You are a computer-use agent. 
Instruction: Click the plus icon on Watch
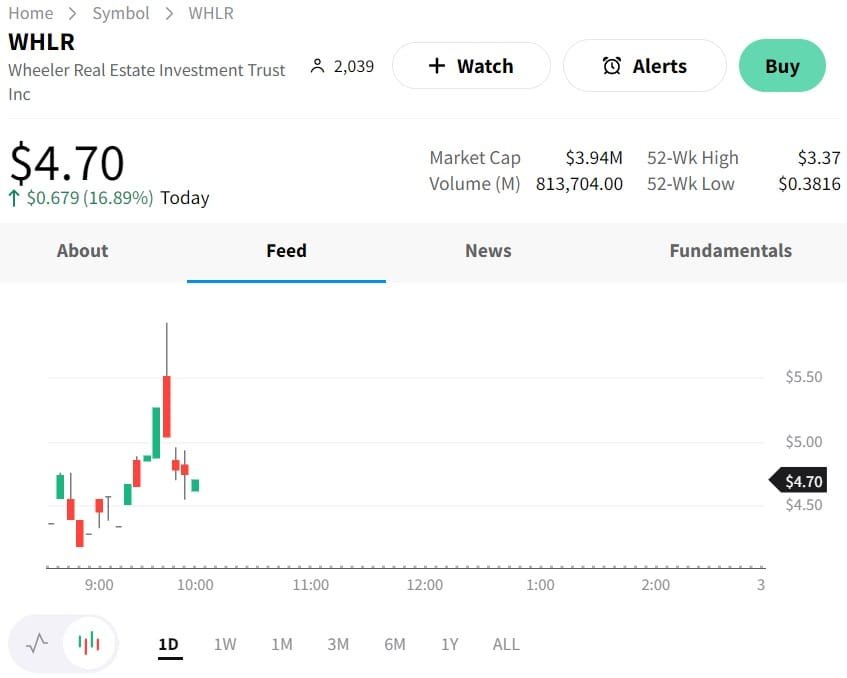coord(436,66)
